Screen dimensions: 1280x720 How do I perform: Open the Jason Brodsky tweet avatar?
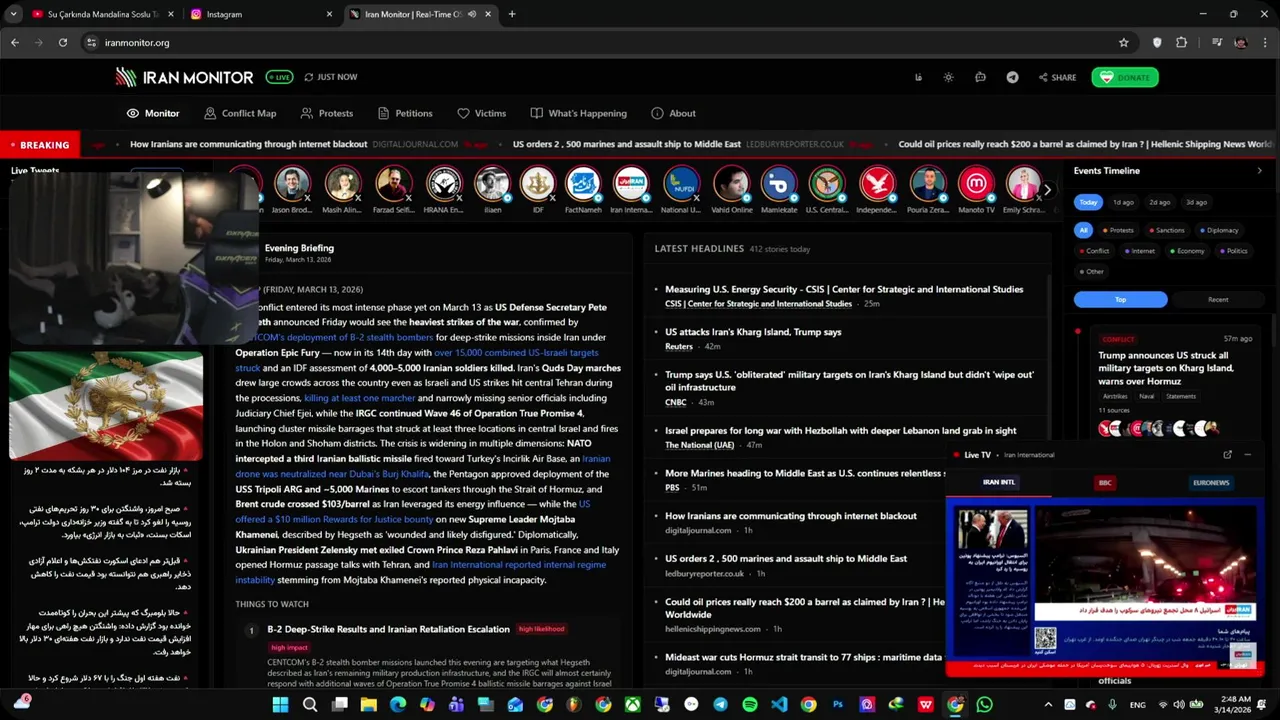pyautogui.click(x=292, y=185)
